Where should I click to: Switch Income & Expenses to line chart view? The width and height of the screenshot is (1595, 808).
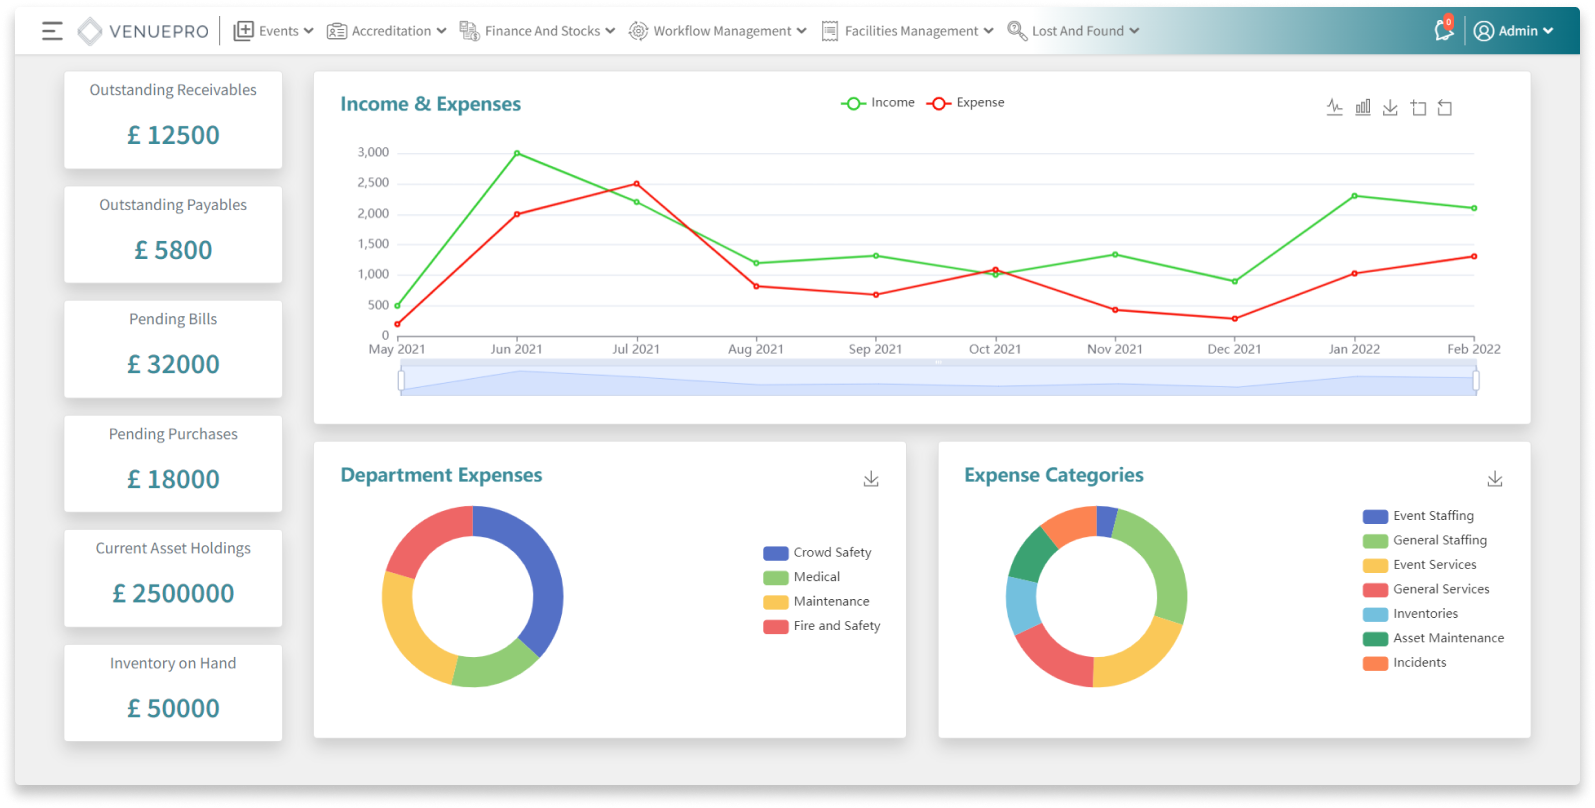tap(1334, 107)
